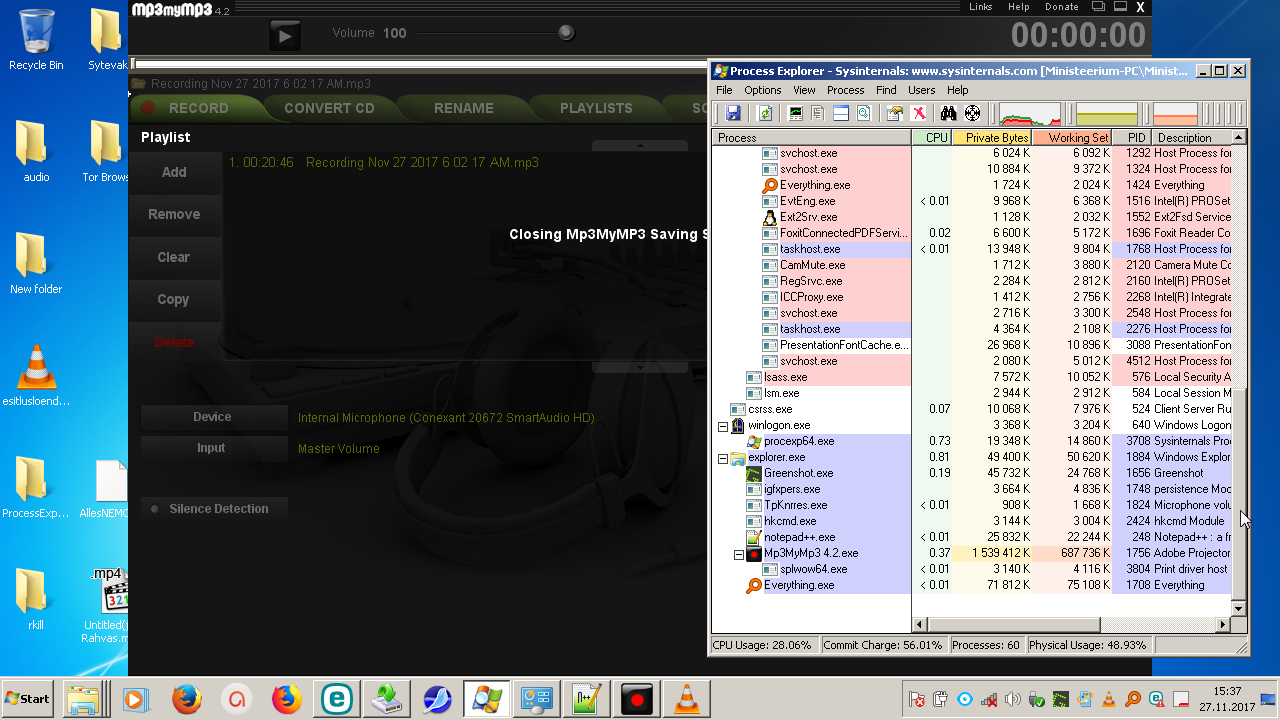Toggle the Show Lower Pane toolbar icon
The image size is (1280, 720).
click(841, 113)
